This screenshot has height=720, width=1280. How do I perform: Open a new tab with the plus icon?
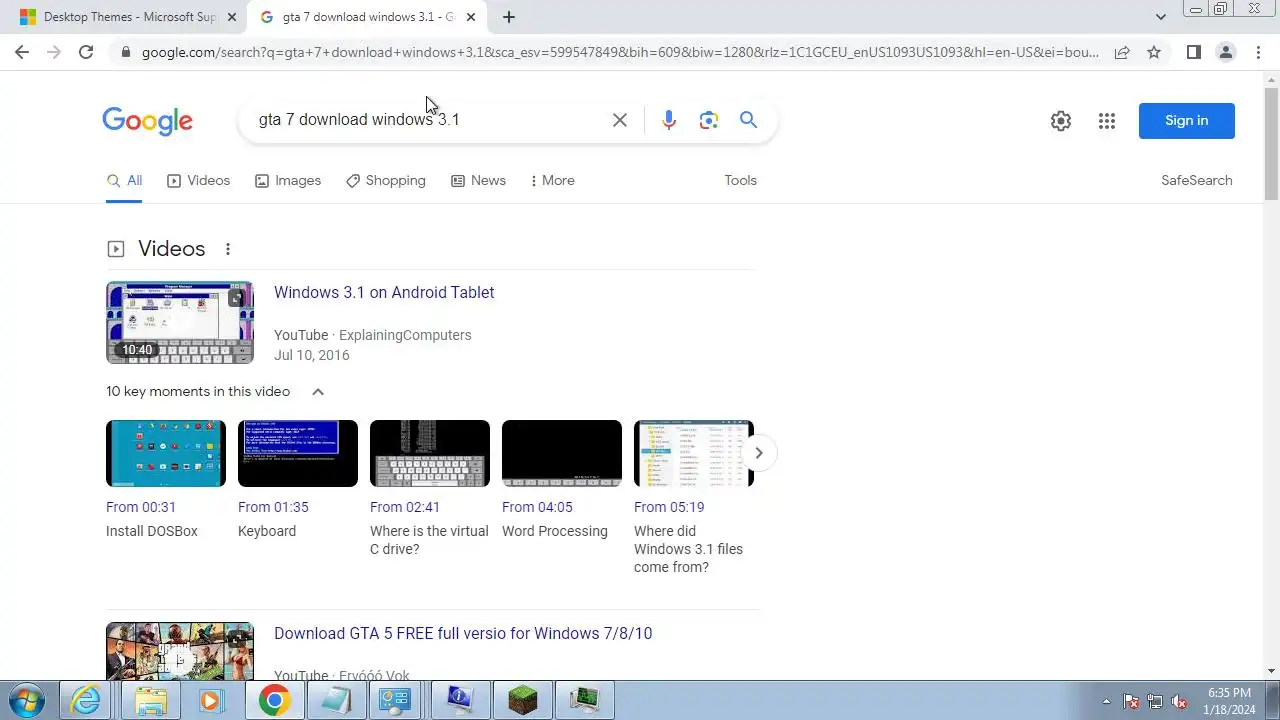click(509, 17)
